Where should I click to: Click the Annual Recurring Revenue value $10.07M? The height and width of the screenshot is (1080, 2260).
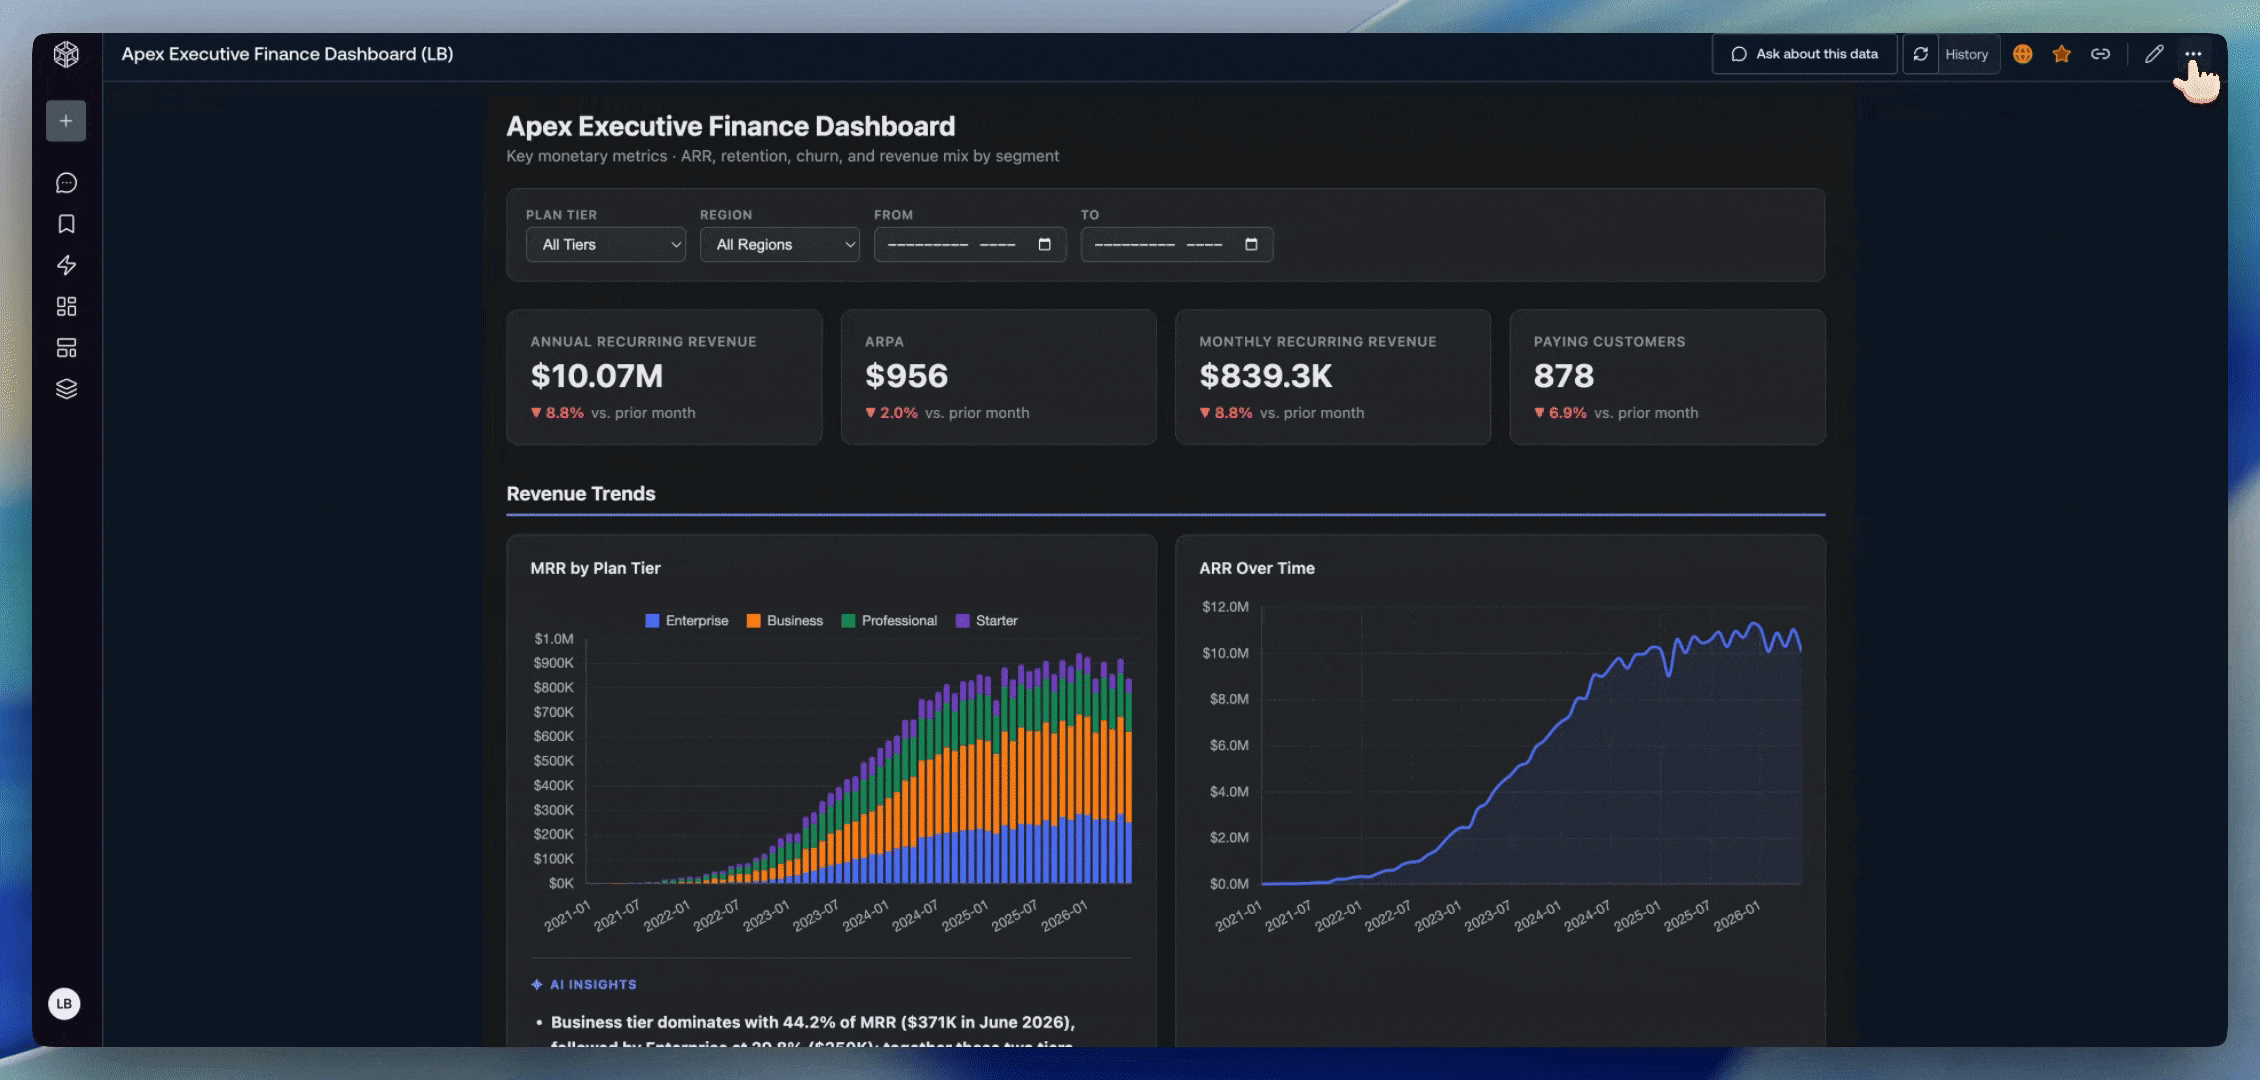click(x=597, y=376)
